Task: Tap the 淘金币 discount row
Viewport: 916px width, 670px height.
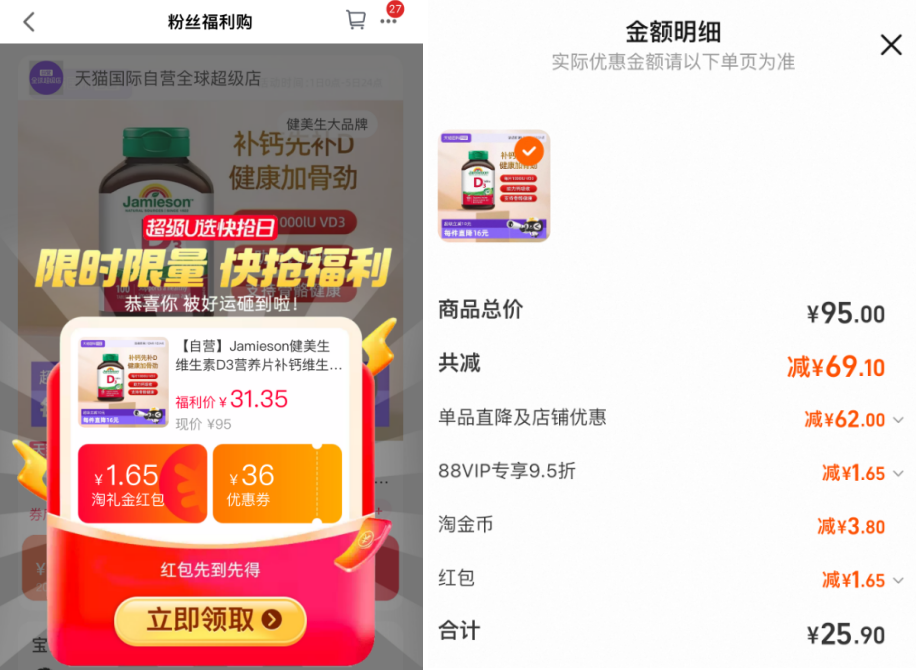Action: (x=662, y=526)
